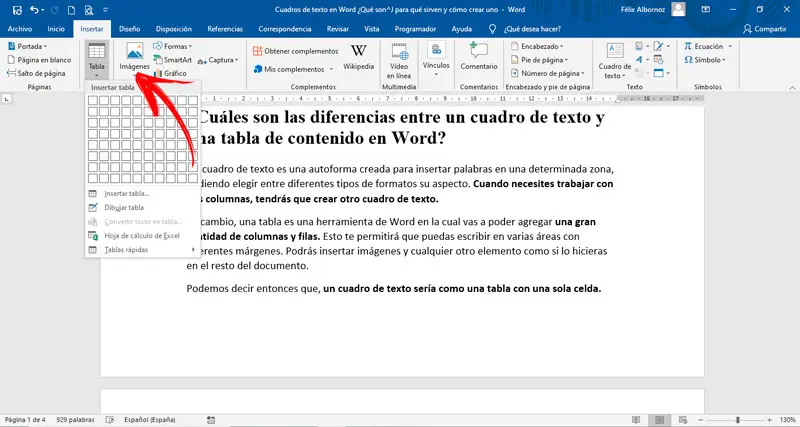Open the Encabezado dropdown

542,46
